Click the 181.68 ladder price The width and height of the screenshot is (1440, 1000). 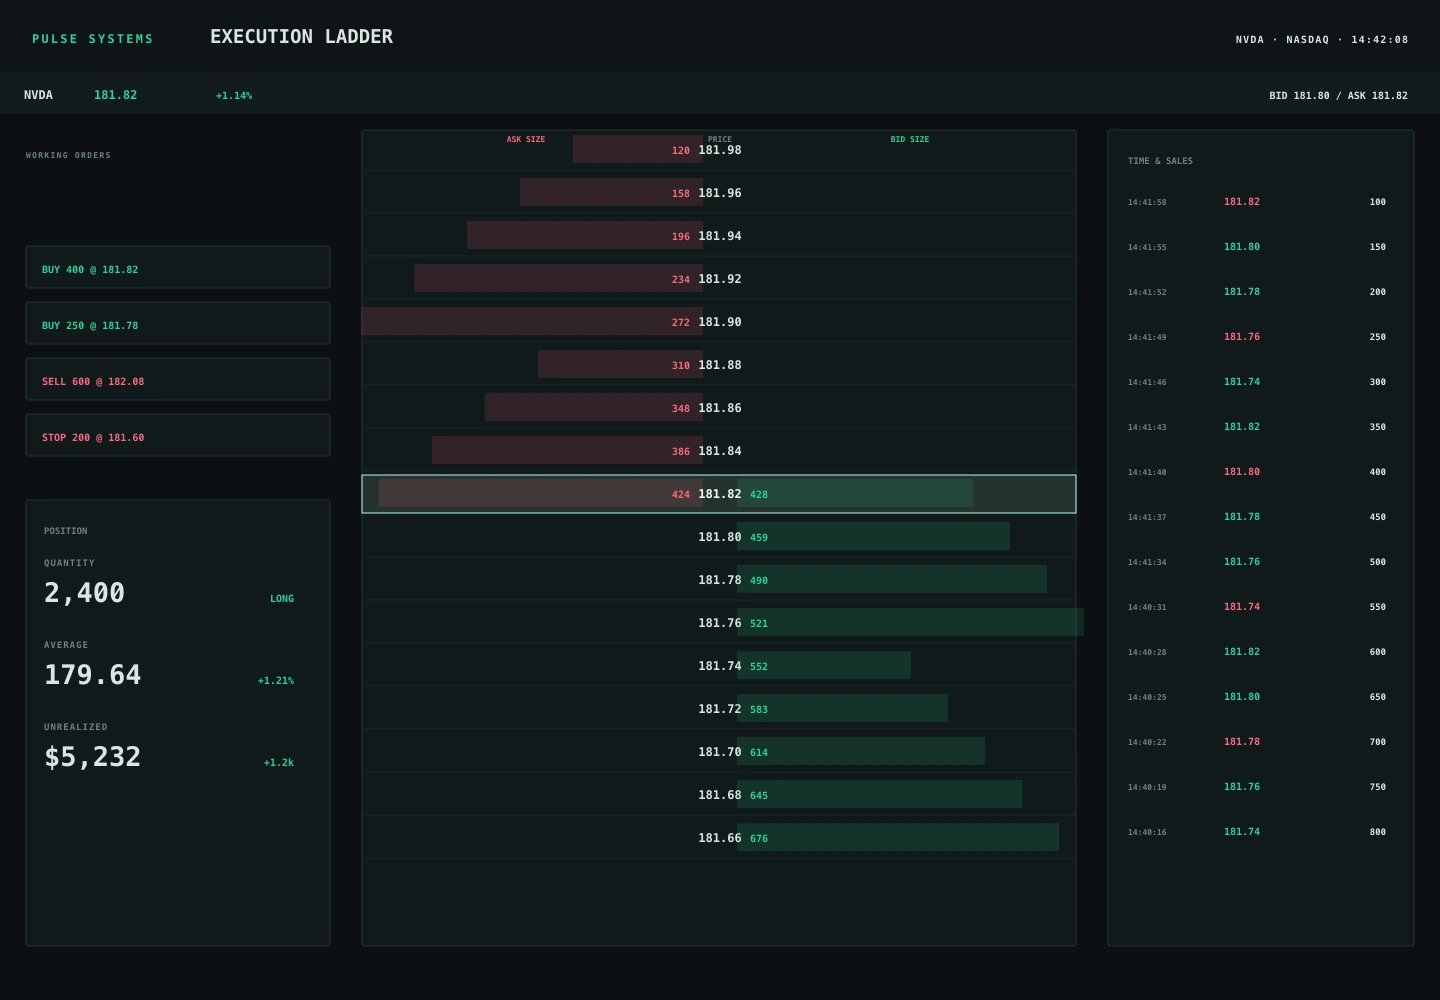tap(720, 795)
